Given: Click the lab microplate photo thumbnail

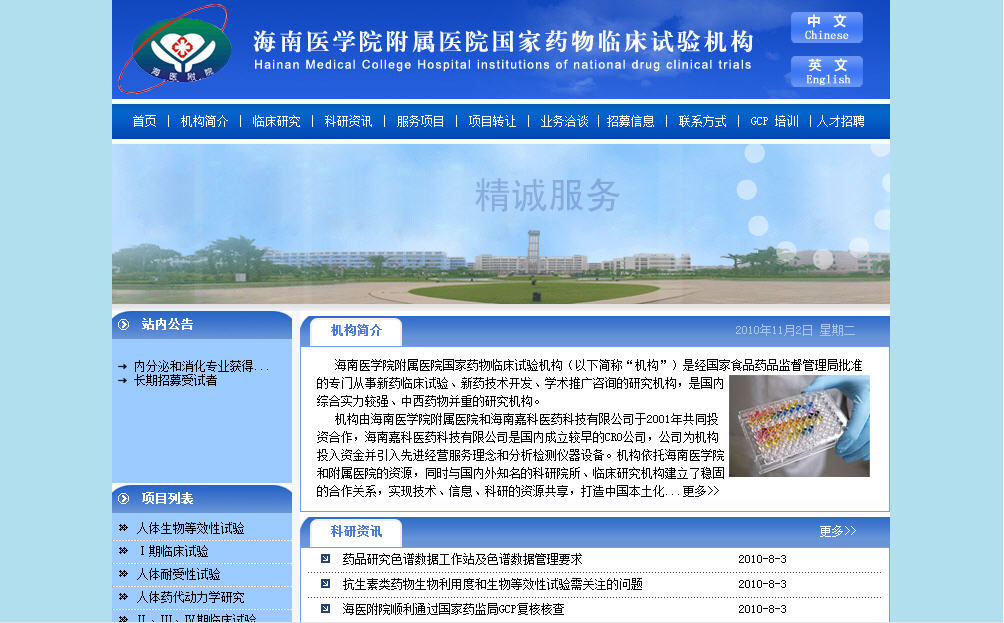Looking at the screenshot, I should [798, 426].
